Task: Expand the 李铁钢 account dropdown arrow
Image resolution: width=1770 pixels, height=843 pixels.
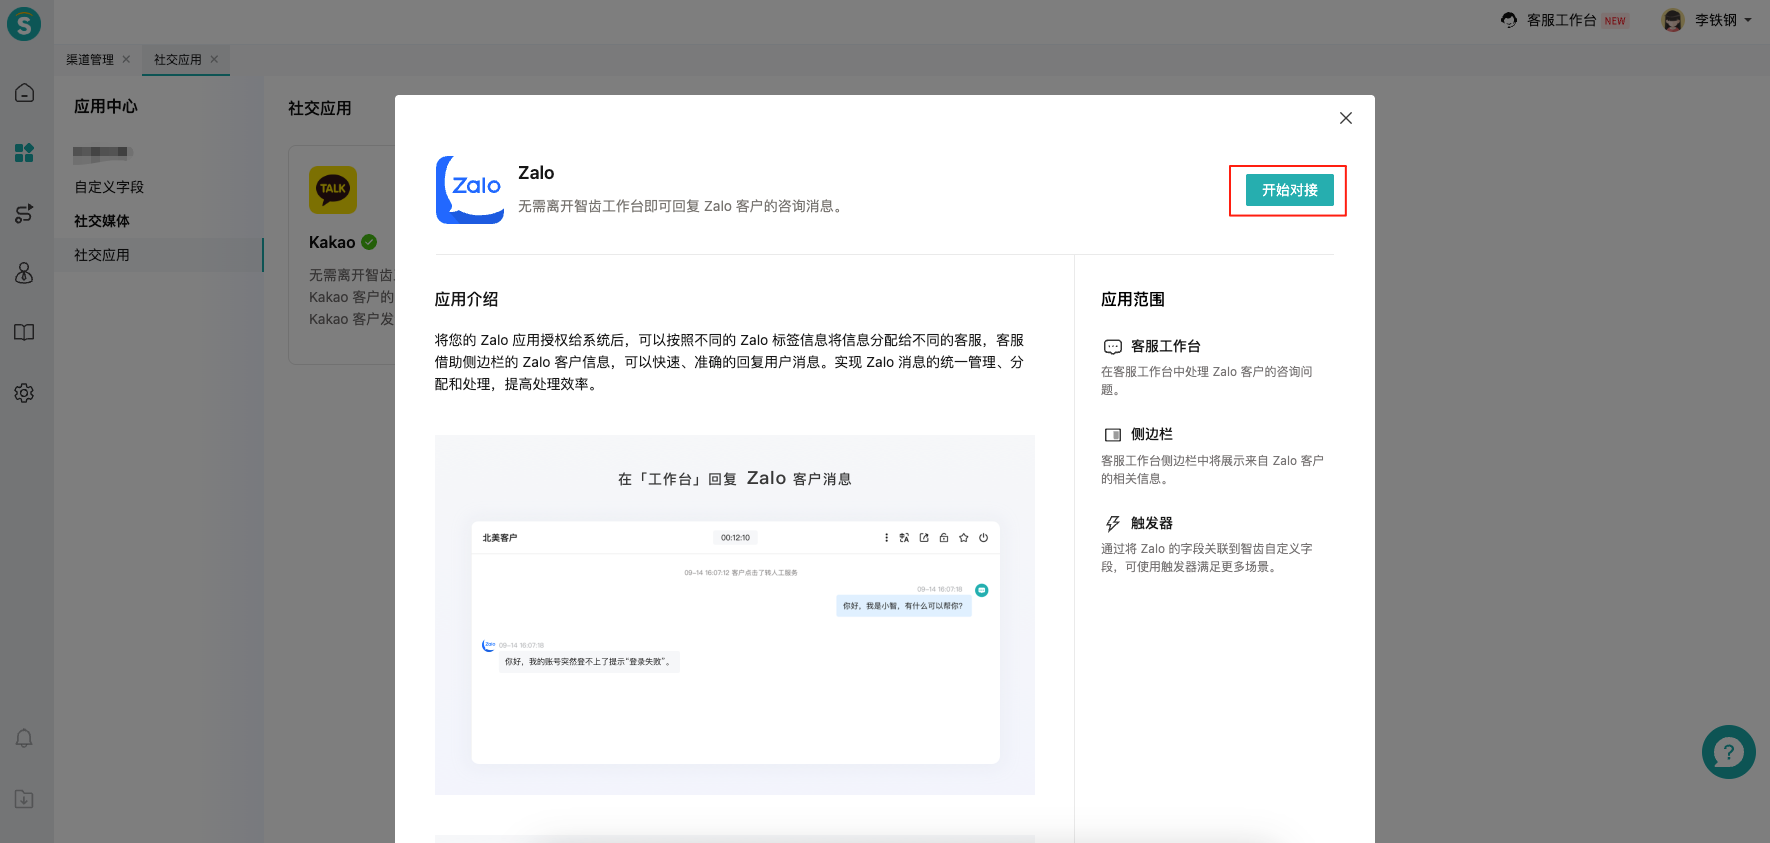Action: (x=1748, y=20)
